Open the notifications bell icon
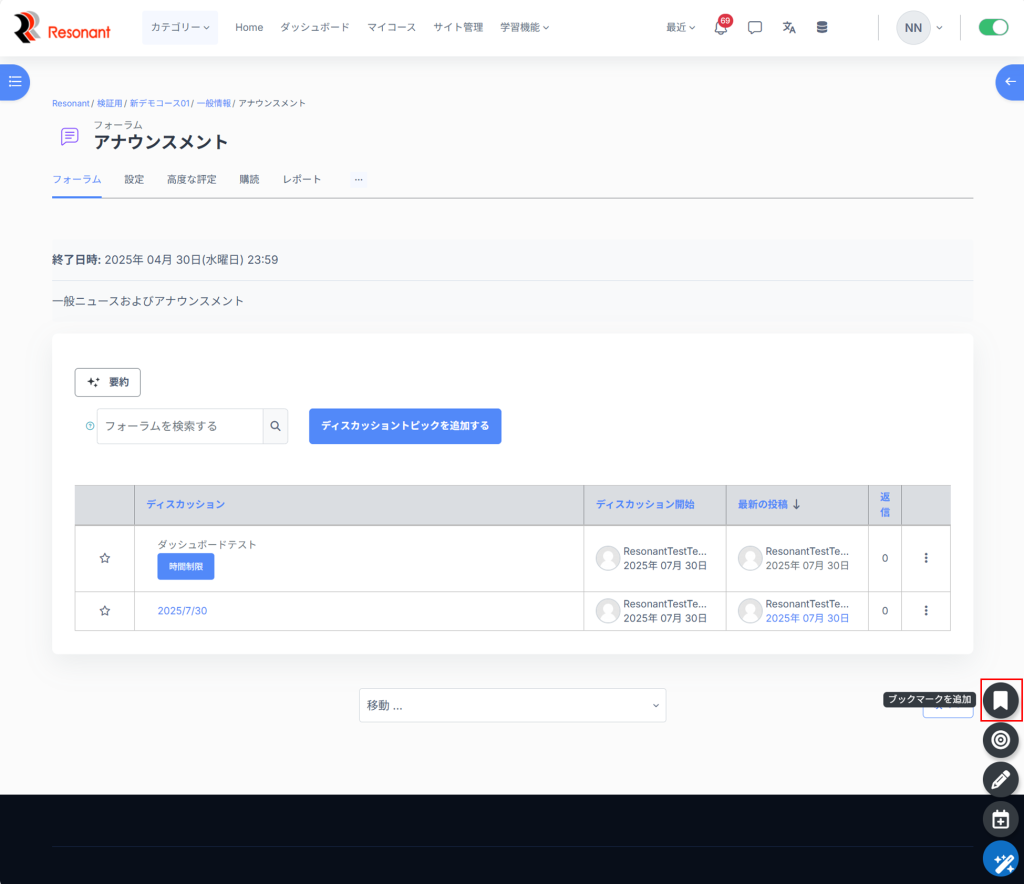This screenshot has height=884, width=1024. [720, 28]
